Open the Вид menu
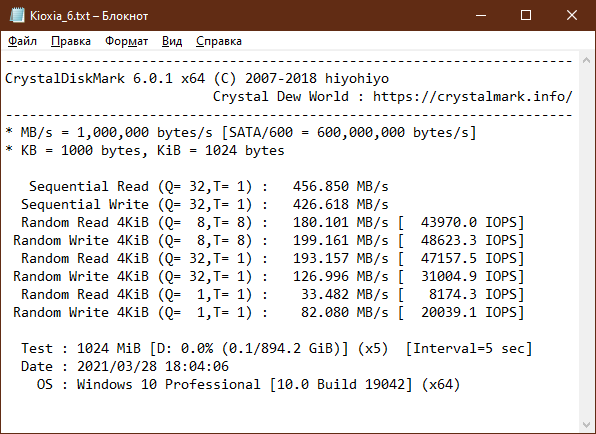 [x=172, y=41]
